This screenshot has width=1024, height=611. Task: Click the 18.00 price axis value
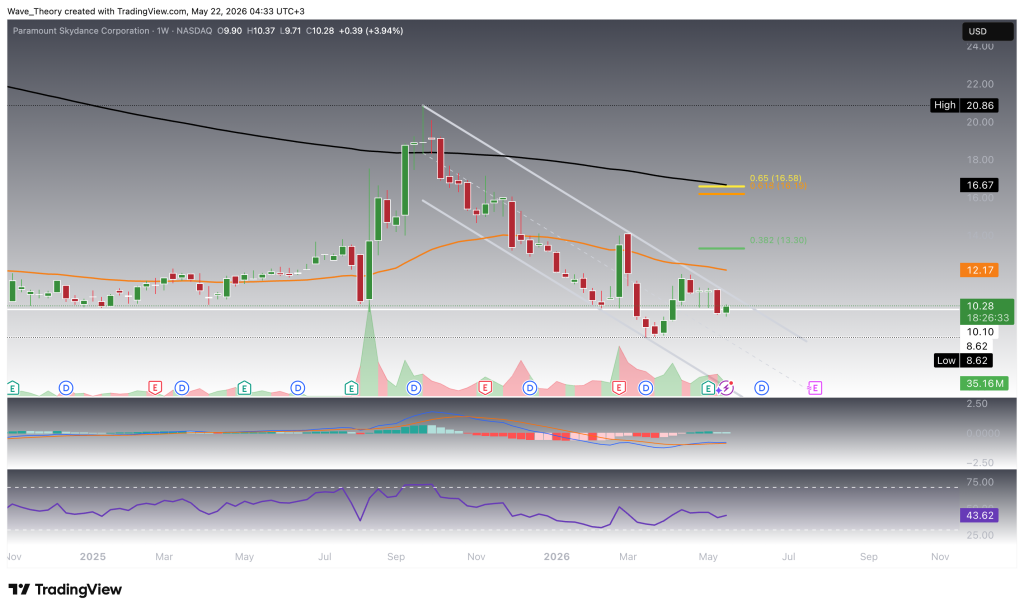[x=980, y=160]
